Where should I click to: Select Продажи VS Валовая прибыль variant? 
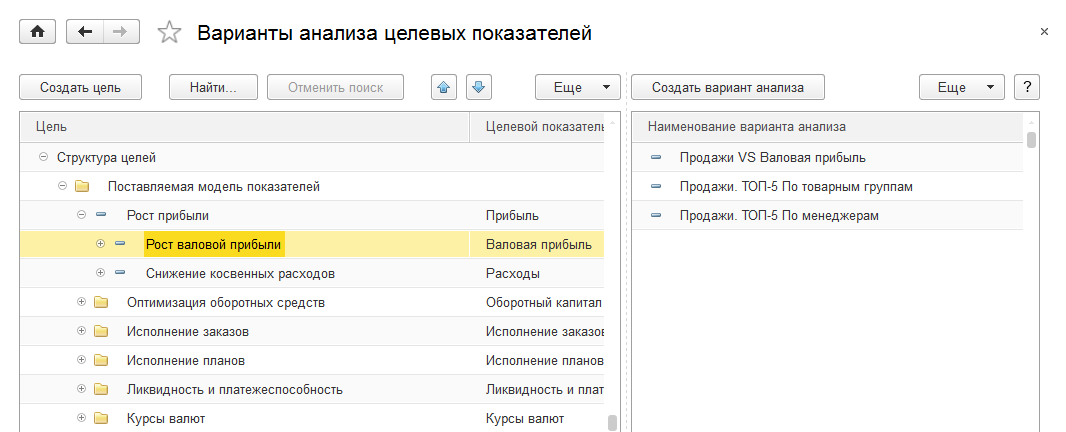pyautogui.click(x=772, y=157)
